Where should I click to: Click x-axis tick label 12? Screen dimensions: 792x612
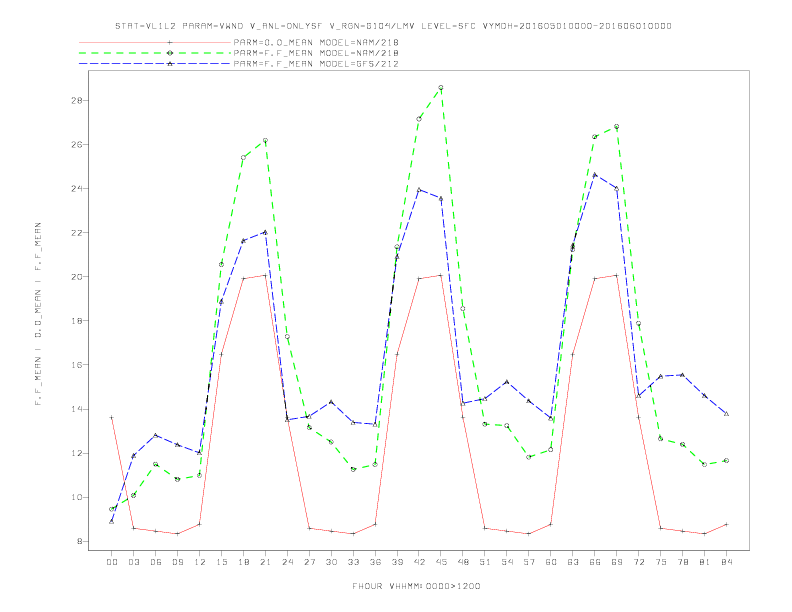[x=200, y=562]
